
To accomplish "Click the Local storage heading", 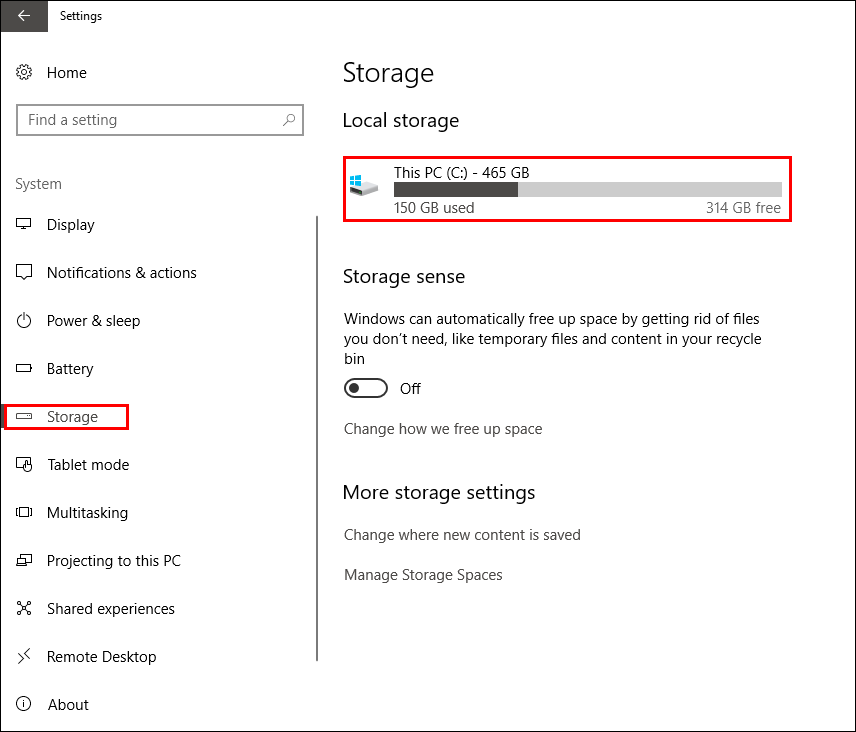I will coord(401,121).
